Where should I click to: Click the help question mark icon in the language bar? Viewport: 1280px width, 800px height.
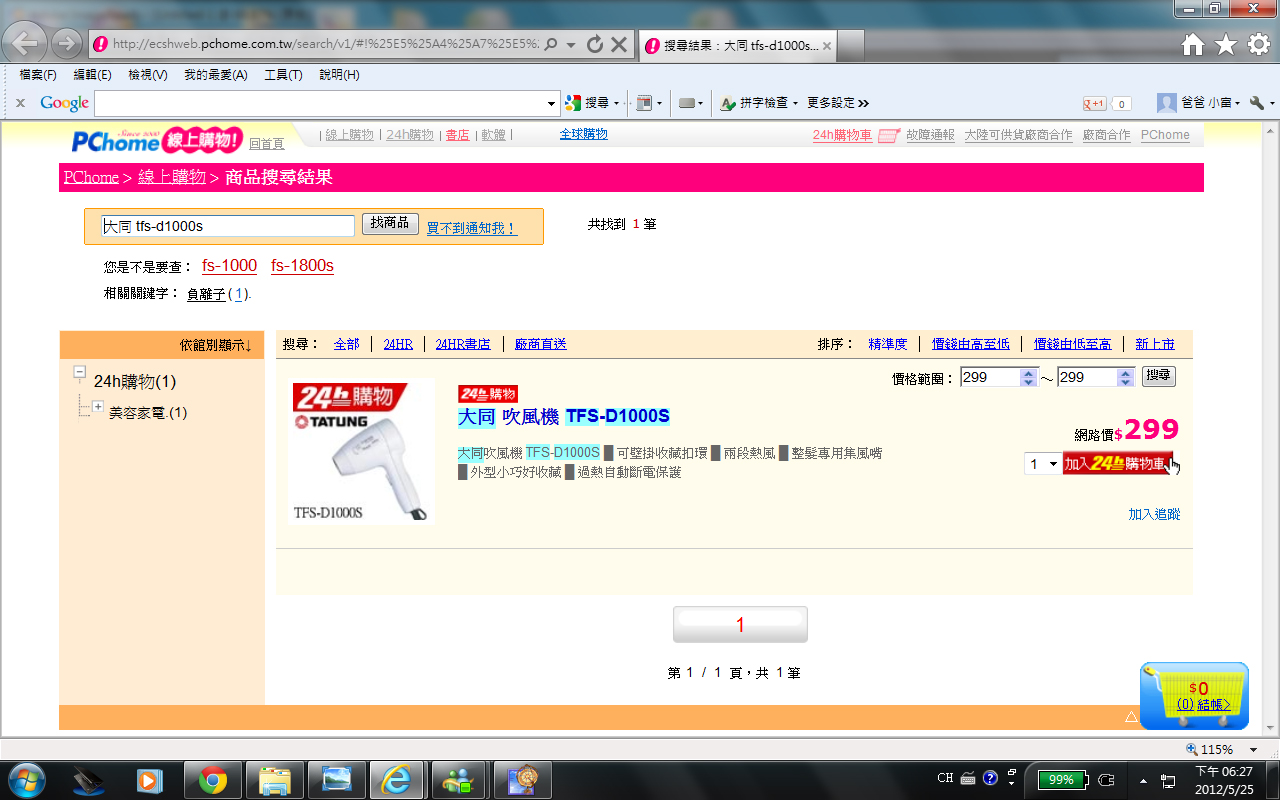(990, 778)
